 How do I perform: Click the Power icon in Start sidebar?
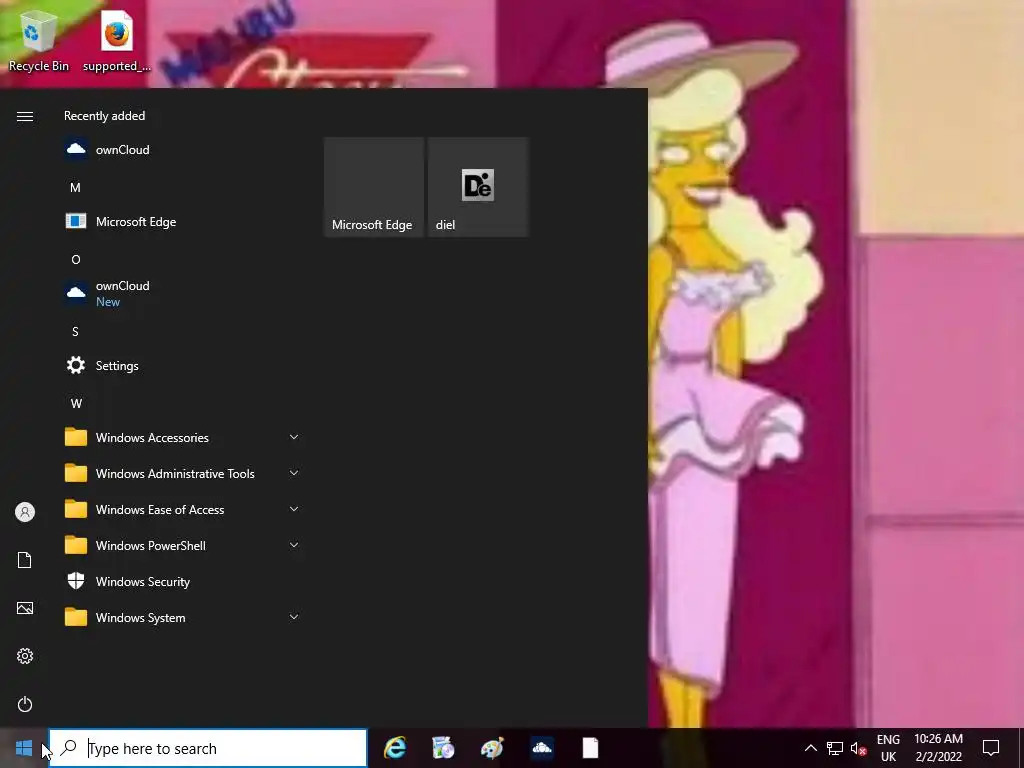(25, 704)
